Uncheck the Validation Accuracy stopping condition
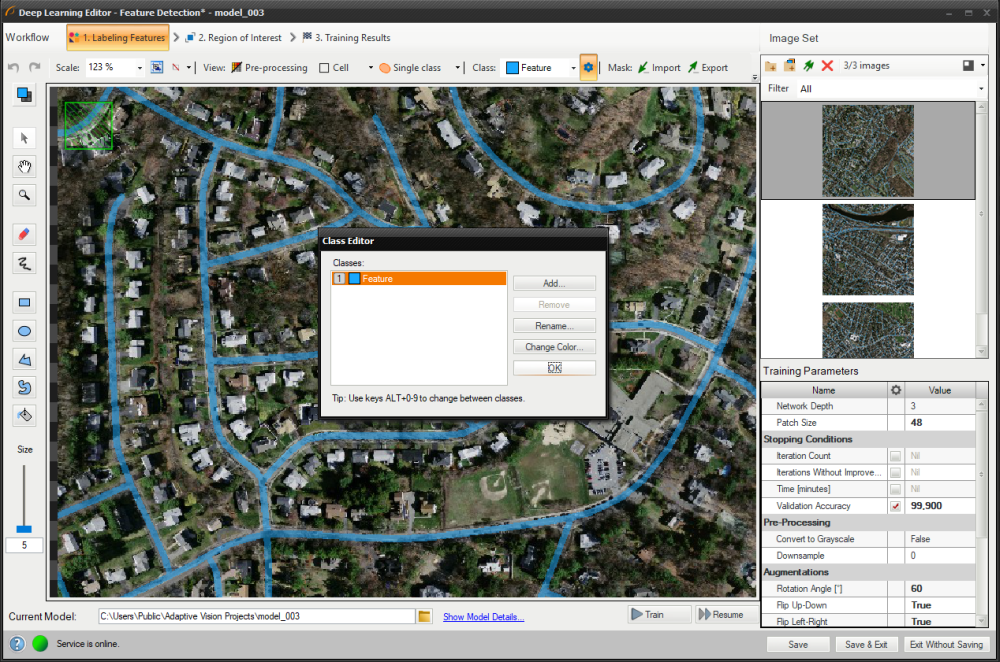This screenshot has width=1000, height=662. (x=895, y=506)
